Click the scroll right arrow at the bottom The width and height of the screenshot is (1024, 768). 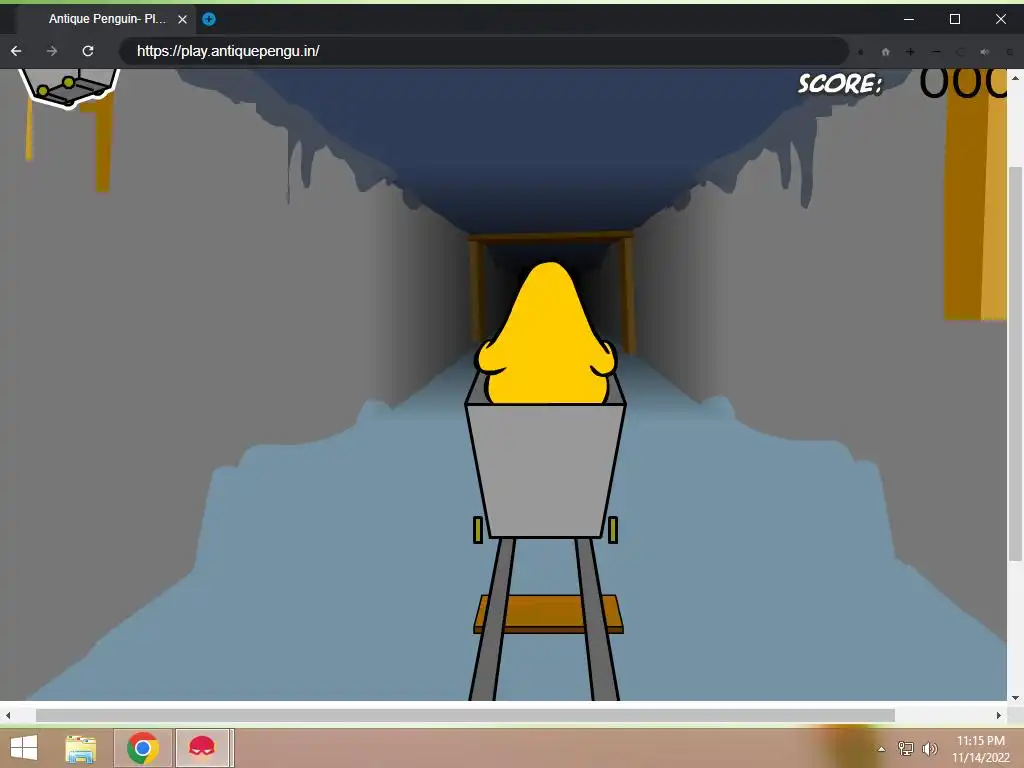coord(999,716)
